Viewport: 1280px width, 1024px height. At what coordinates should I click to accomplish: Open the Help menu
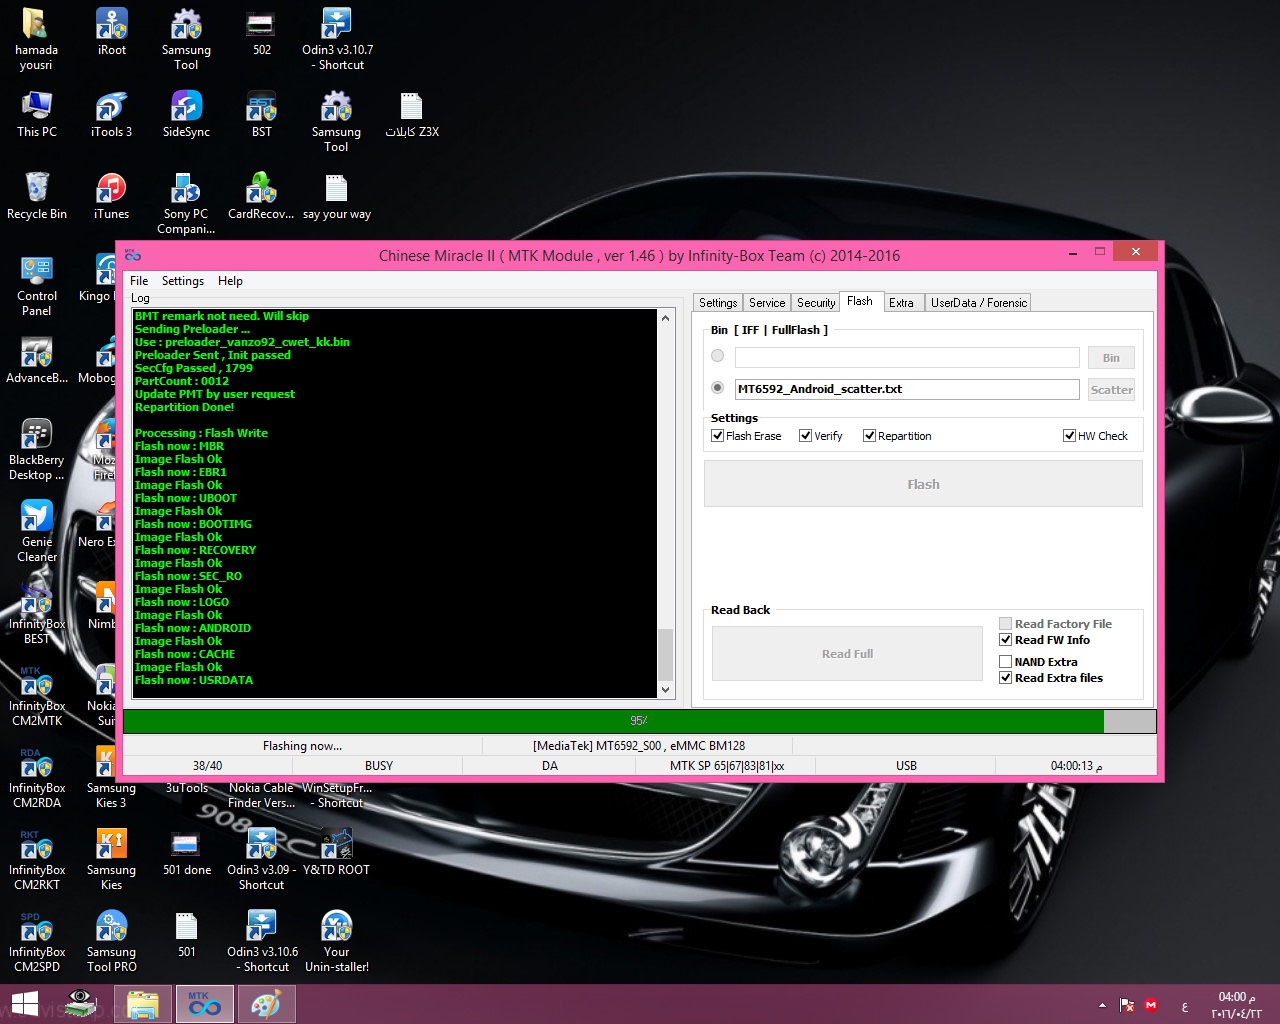click(x=230, y=281)
